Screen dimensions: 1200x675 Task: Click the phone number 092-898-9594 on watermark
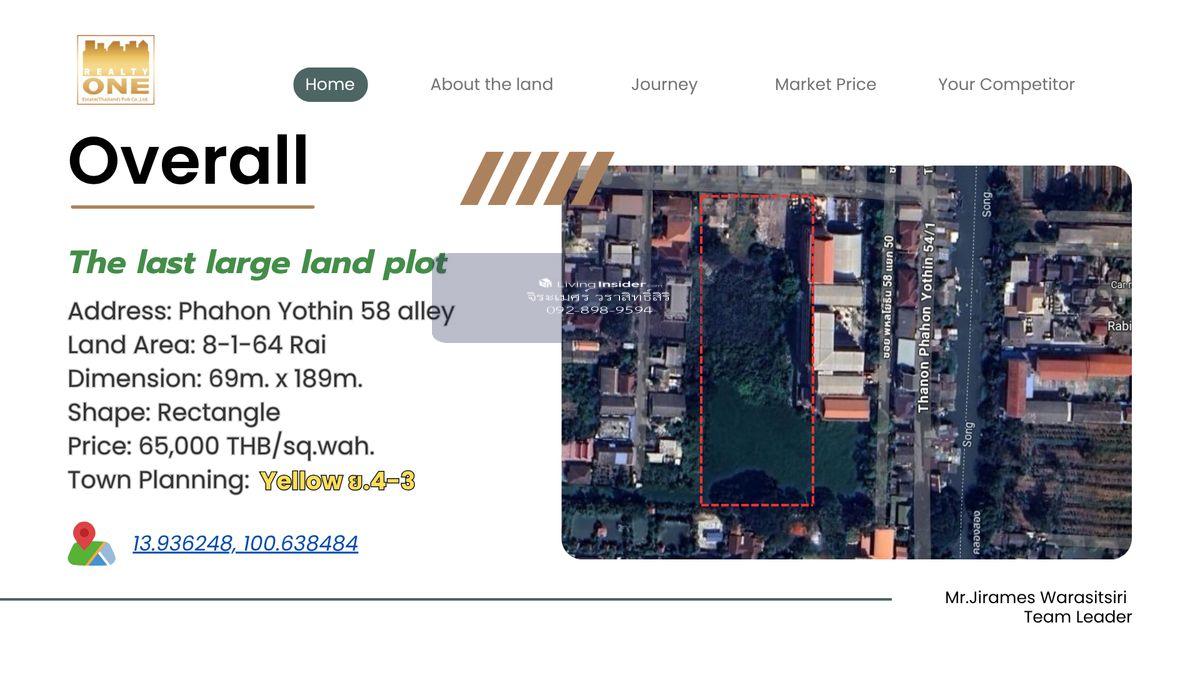click(x=599, y=310)
